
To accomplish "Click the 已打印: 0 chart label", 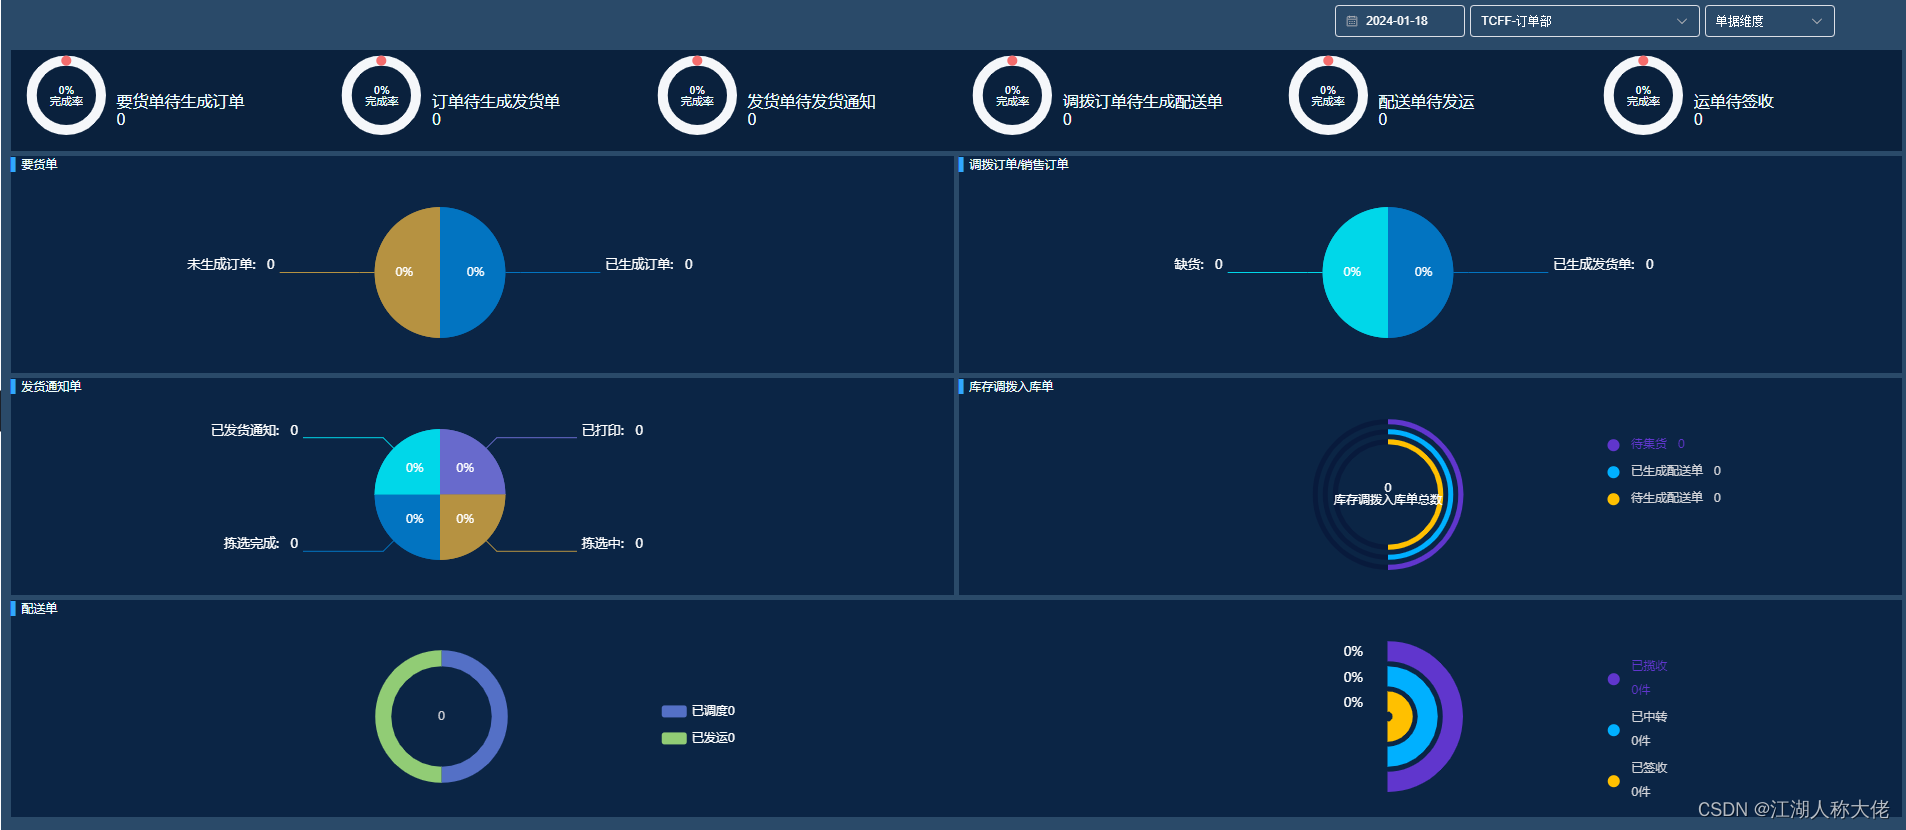I will 612,430.
